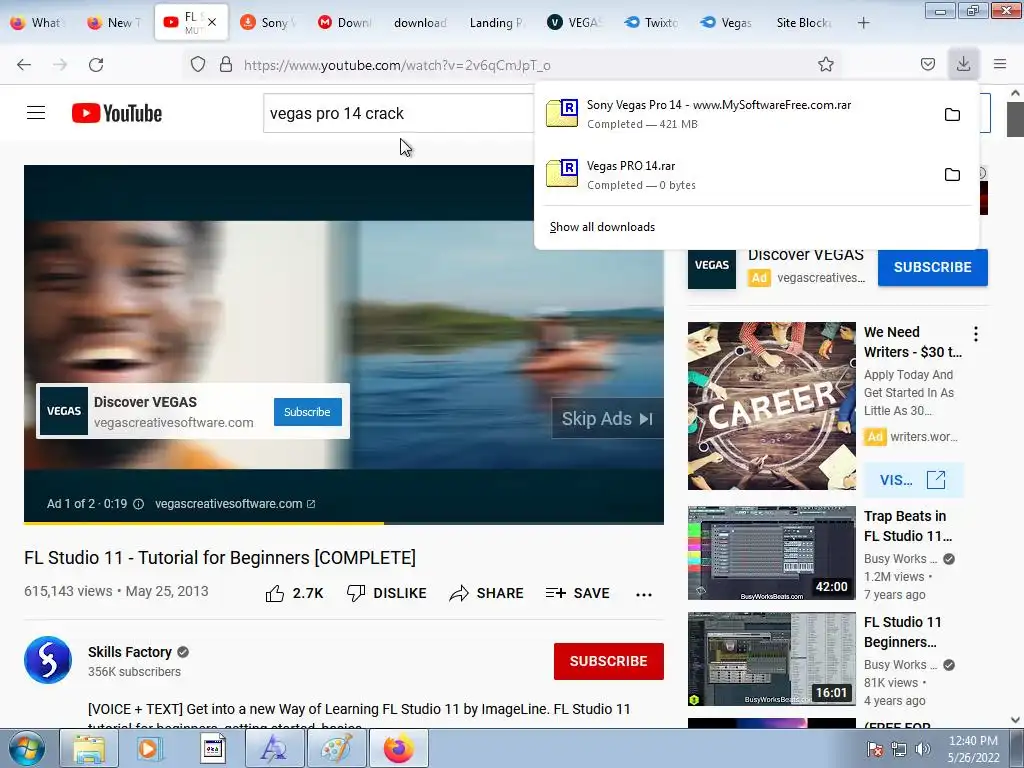Click Skills Factory channel name

(130, 652)
